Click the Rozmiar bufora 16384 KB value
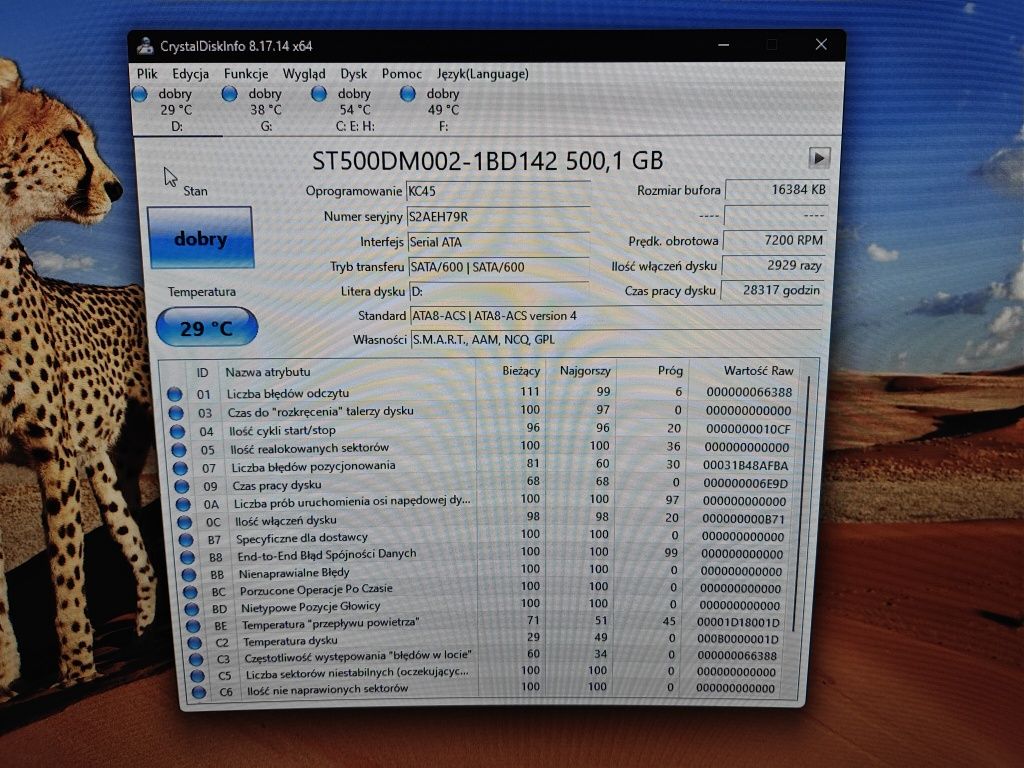 coord(777,189)
